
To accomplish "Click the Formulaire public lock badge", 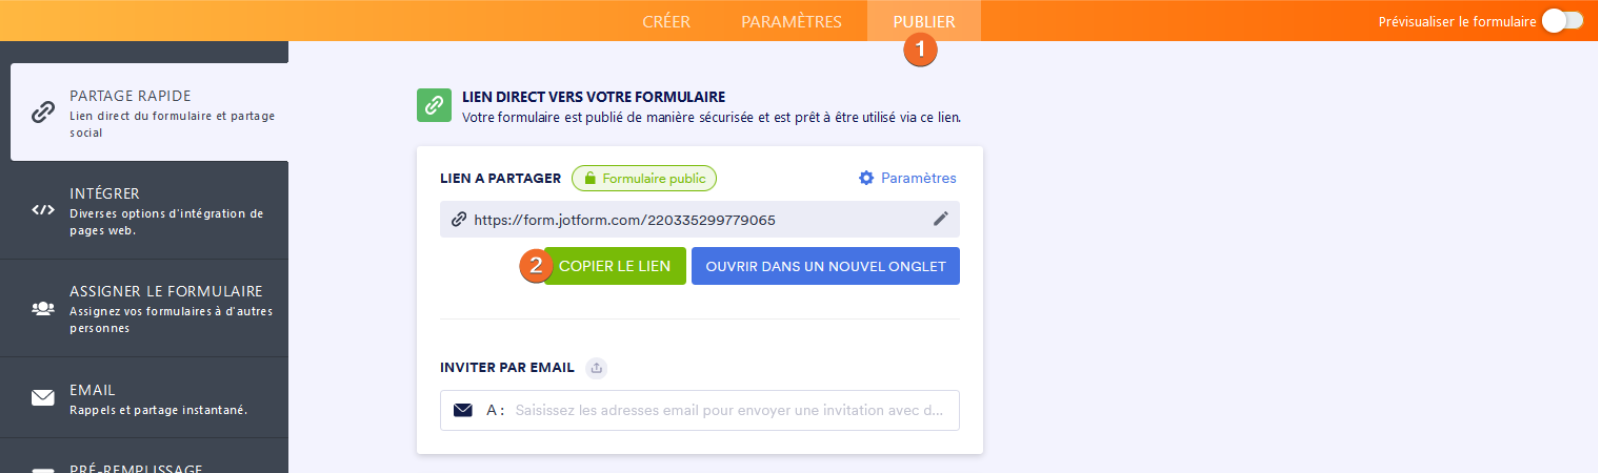I will [x=644, y=178].
